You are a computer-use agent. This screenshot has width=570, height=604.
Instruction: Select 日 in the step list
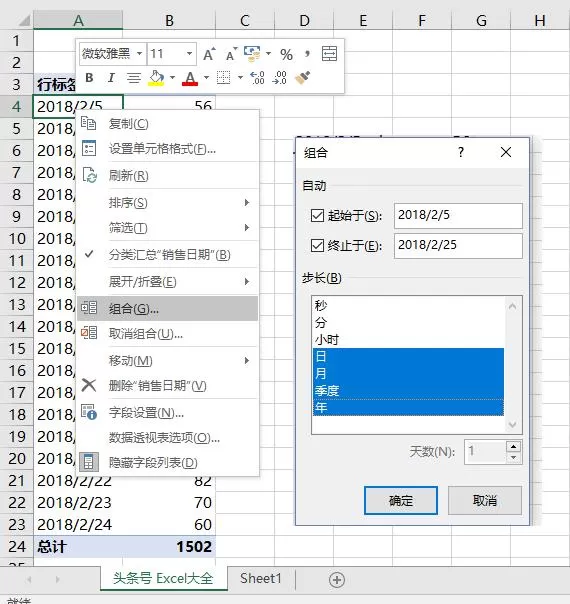[x=408, y=356]
